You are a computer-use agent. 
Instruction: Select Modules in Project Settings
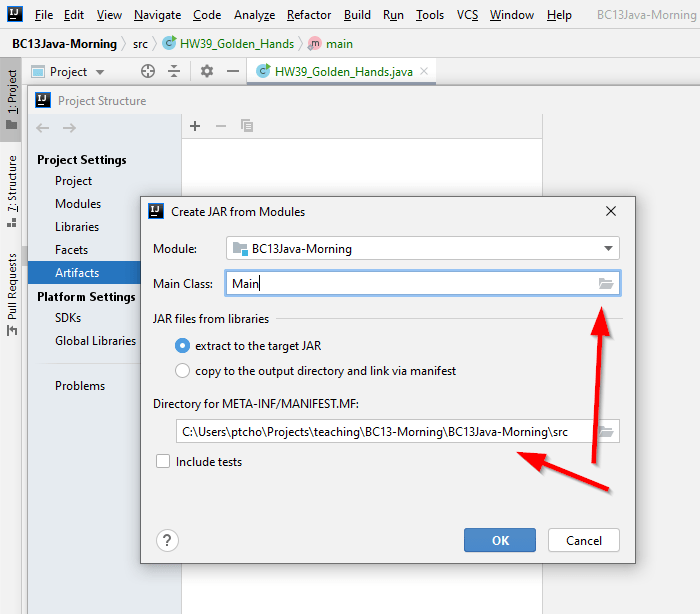point(78,204)
